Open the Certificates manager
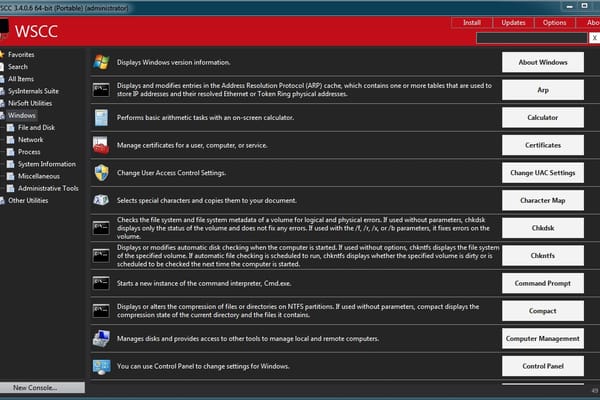 click(543, 145)
